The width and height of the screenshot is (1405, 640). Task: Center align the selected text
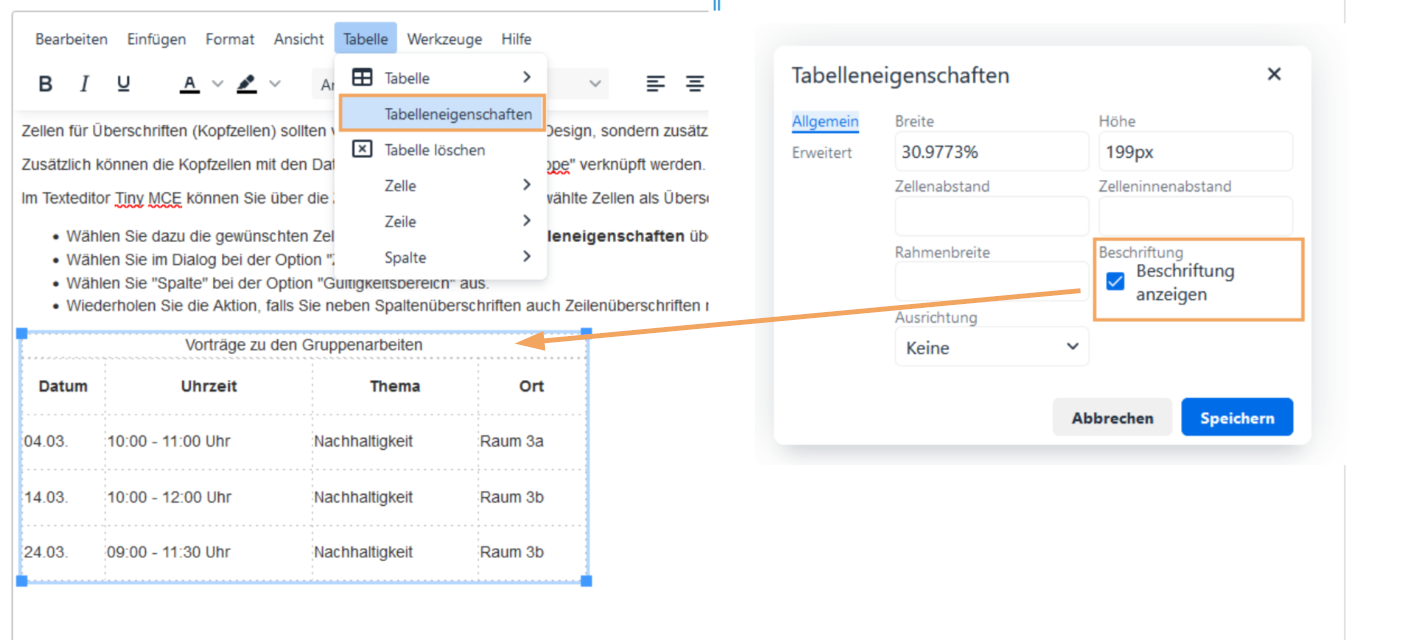pos(695,84)
